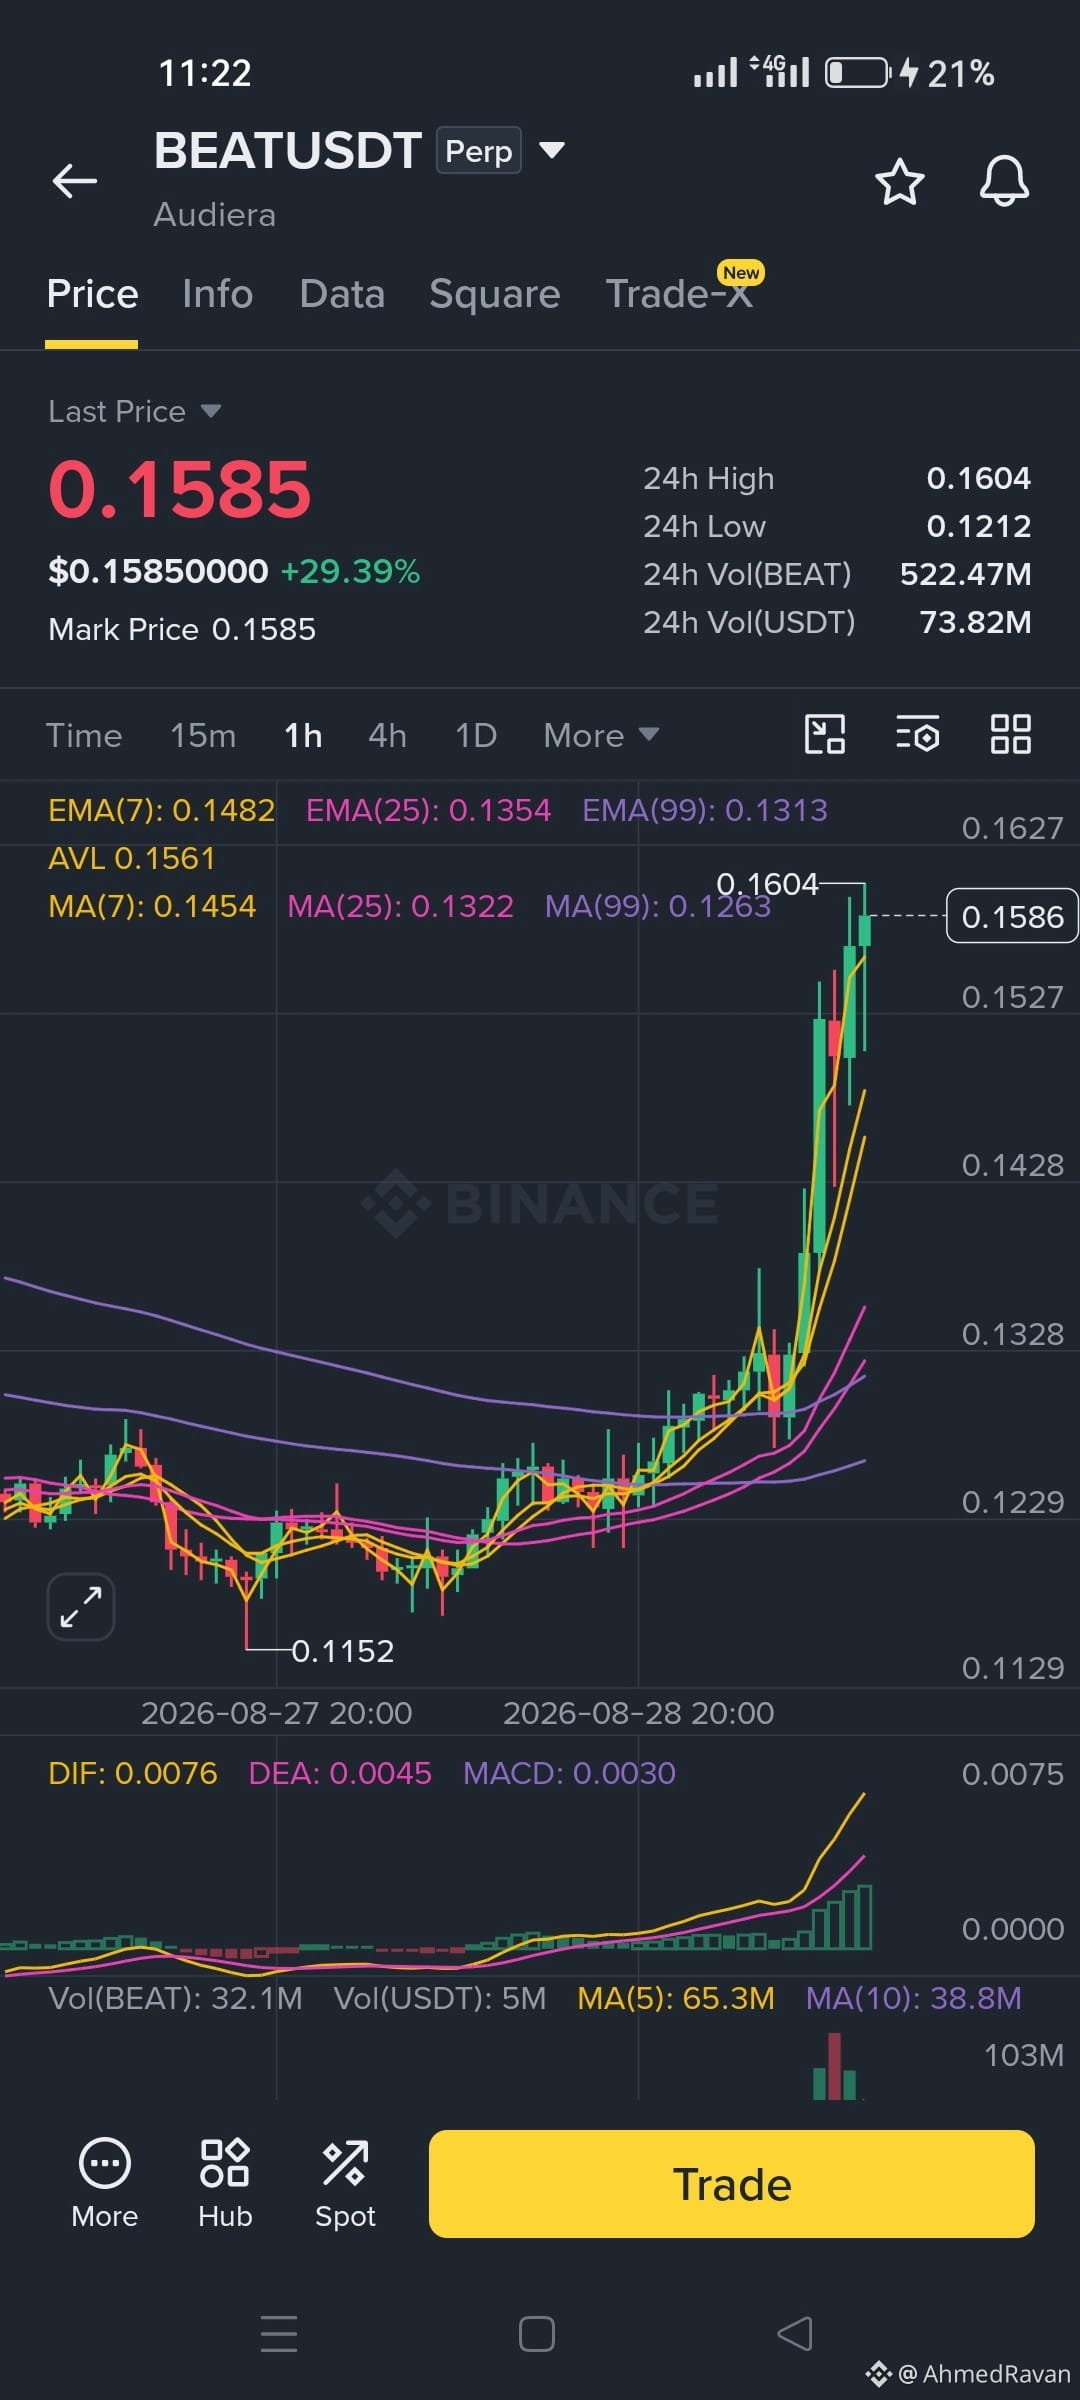Image resolution: width=1080 pixels, height=2400 pixels.
Task: Switch to the Square tab
Action: [x=495, y=294]
